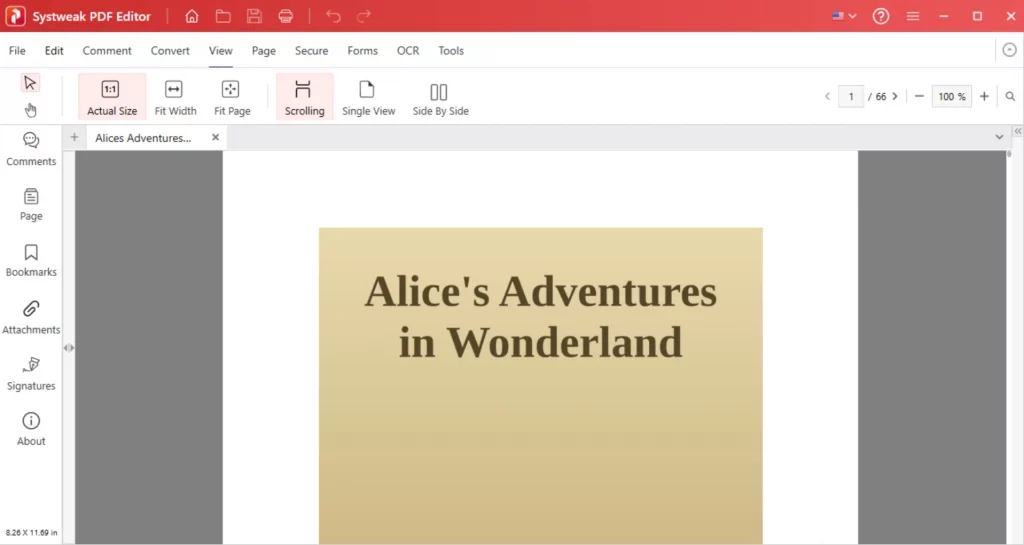Print the document via printer icon
This screenshot has width=1024, height=545.
[x=285, y=16]
